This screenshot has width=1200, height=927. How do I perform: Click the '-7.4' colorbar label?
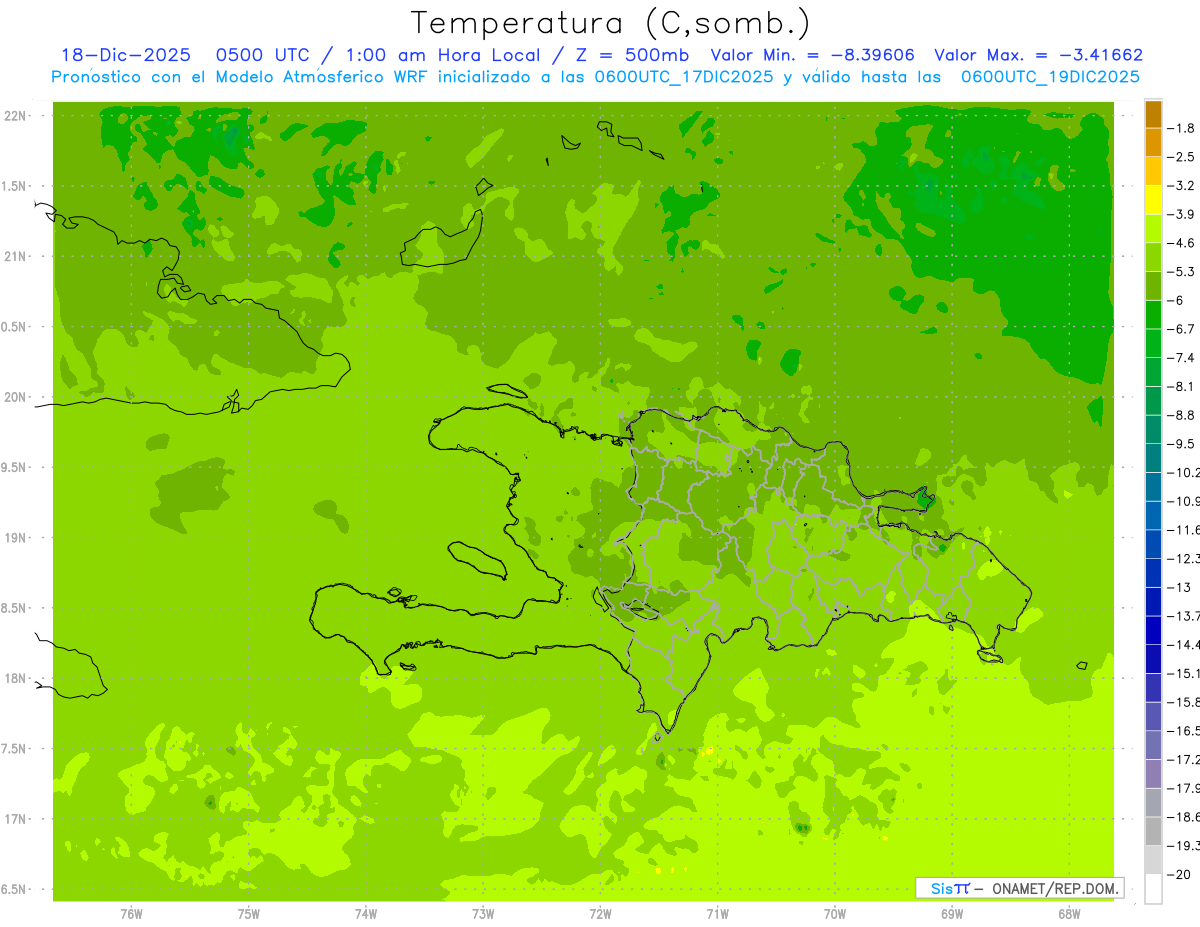coord(1183,357)
